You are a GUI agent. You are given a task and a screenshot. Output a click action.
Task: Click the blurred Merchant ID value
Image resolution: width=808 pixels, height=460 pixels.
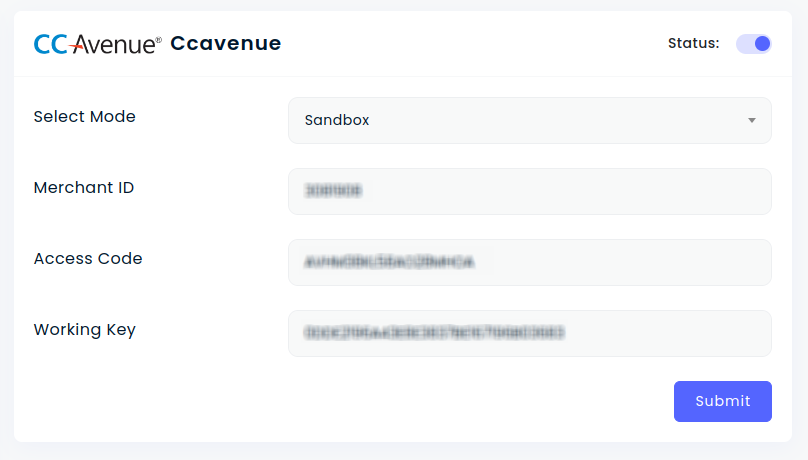[334, 191]
